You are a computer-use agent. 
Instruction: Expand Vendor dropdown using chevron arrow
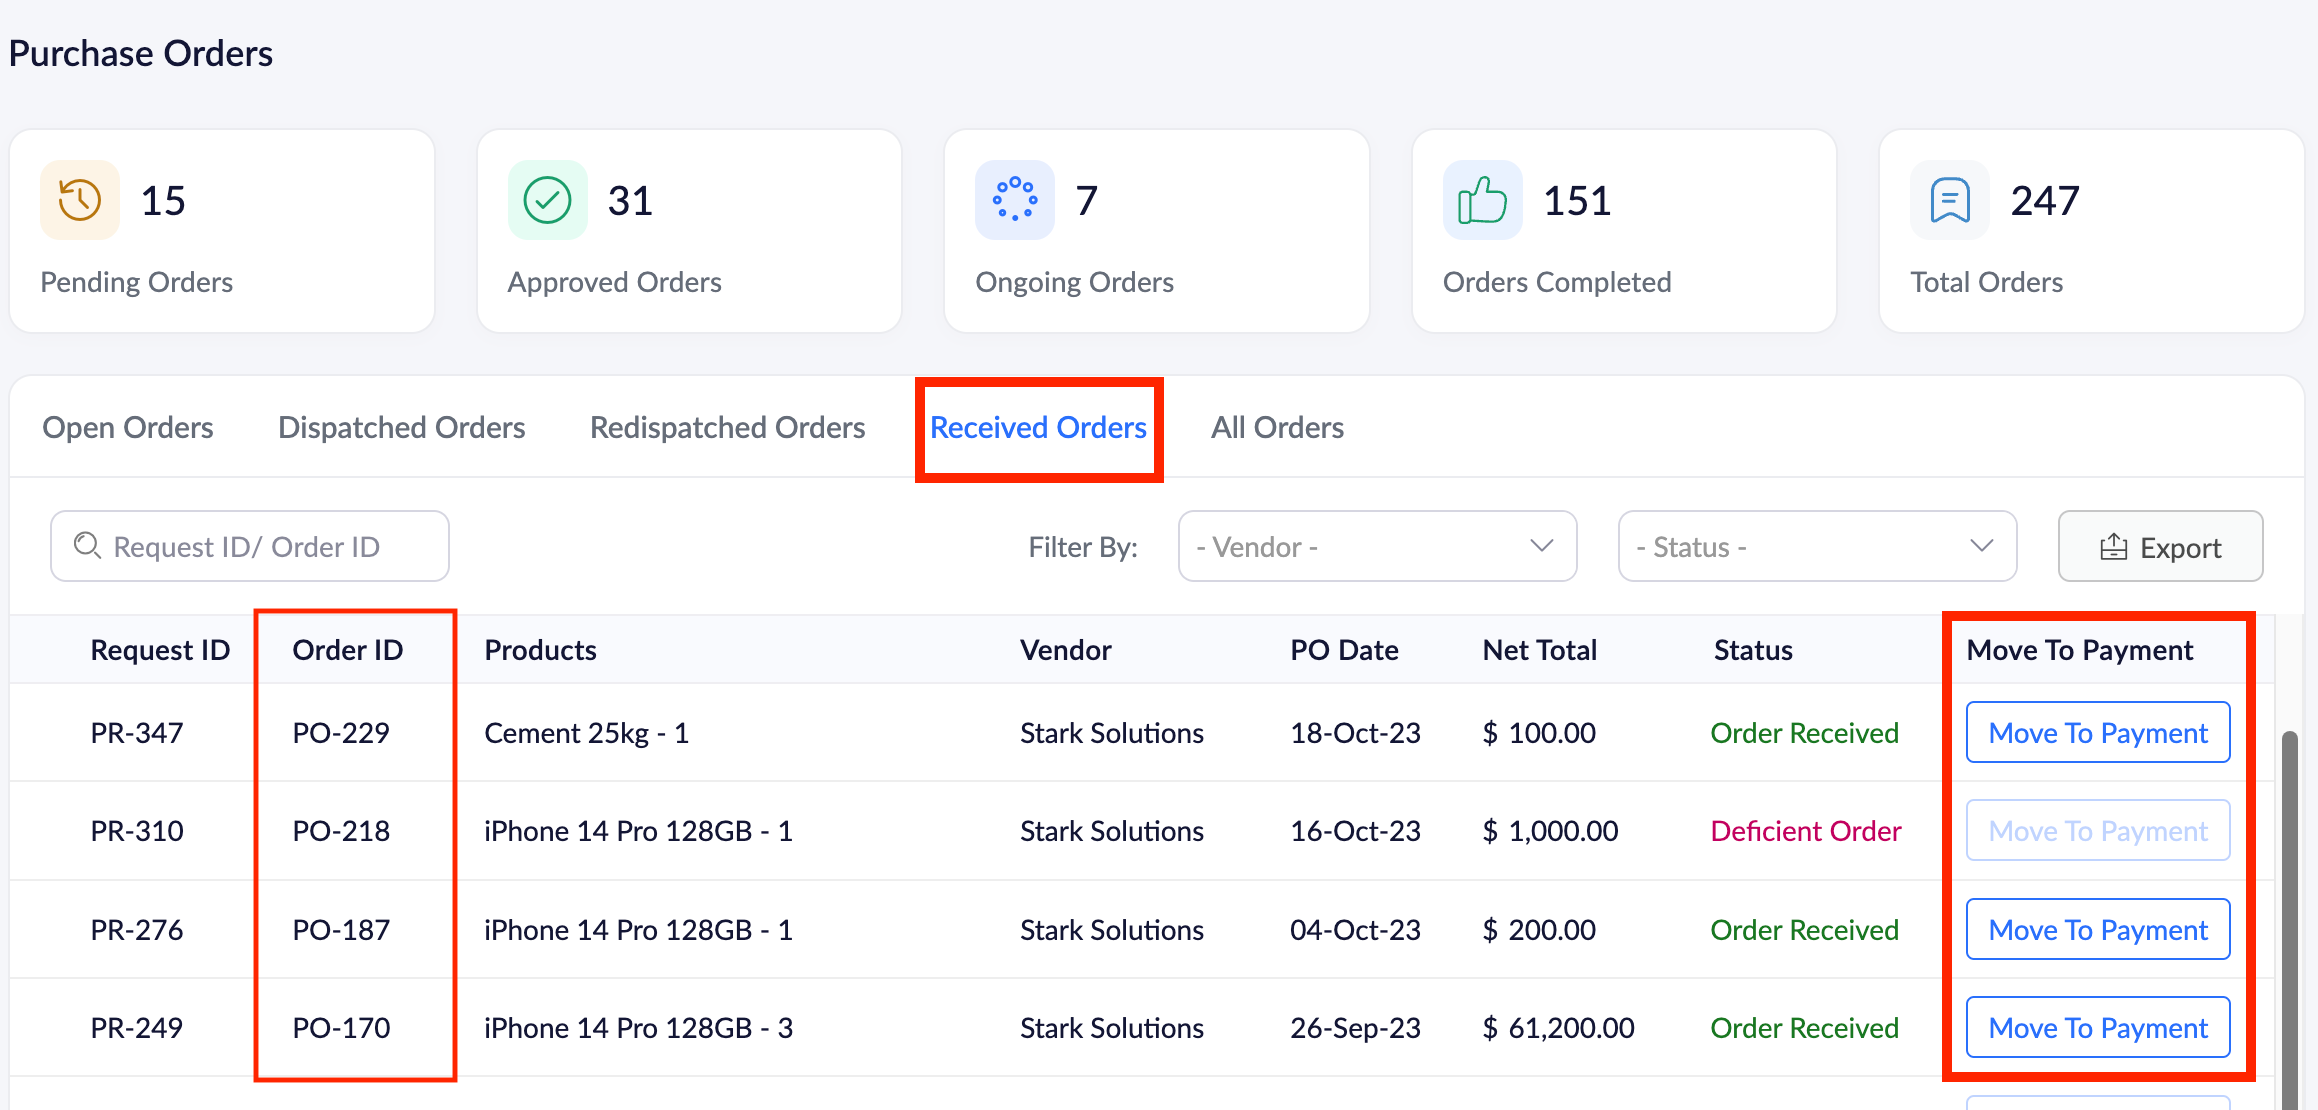coord(1541,546)
